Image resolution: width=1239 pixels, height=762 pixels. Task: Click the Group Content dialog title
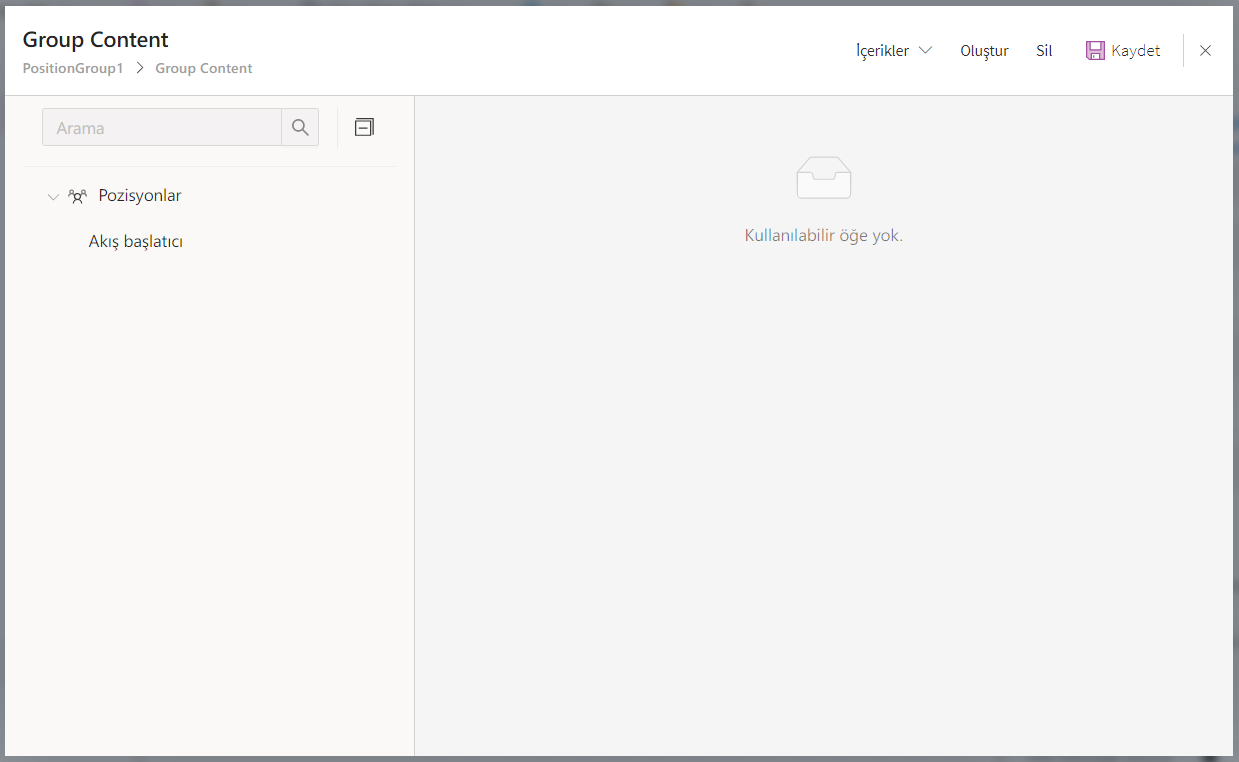tap(96, 40)
